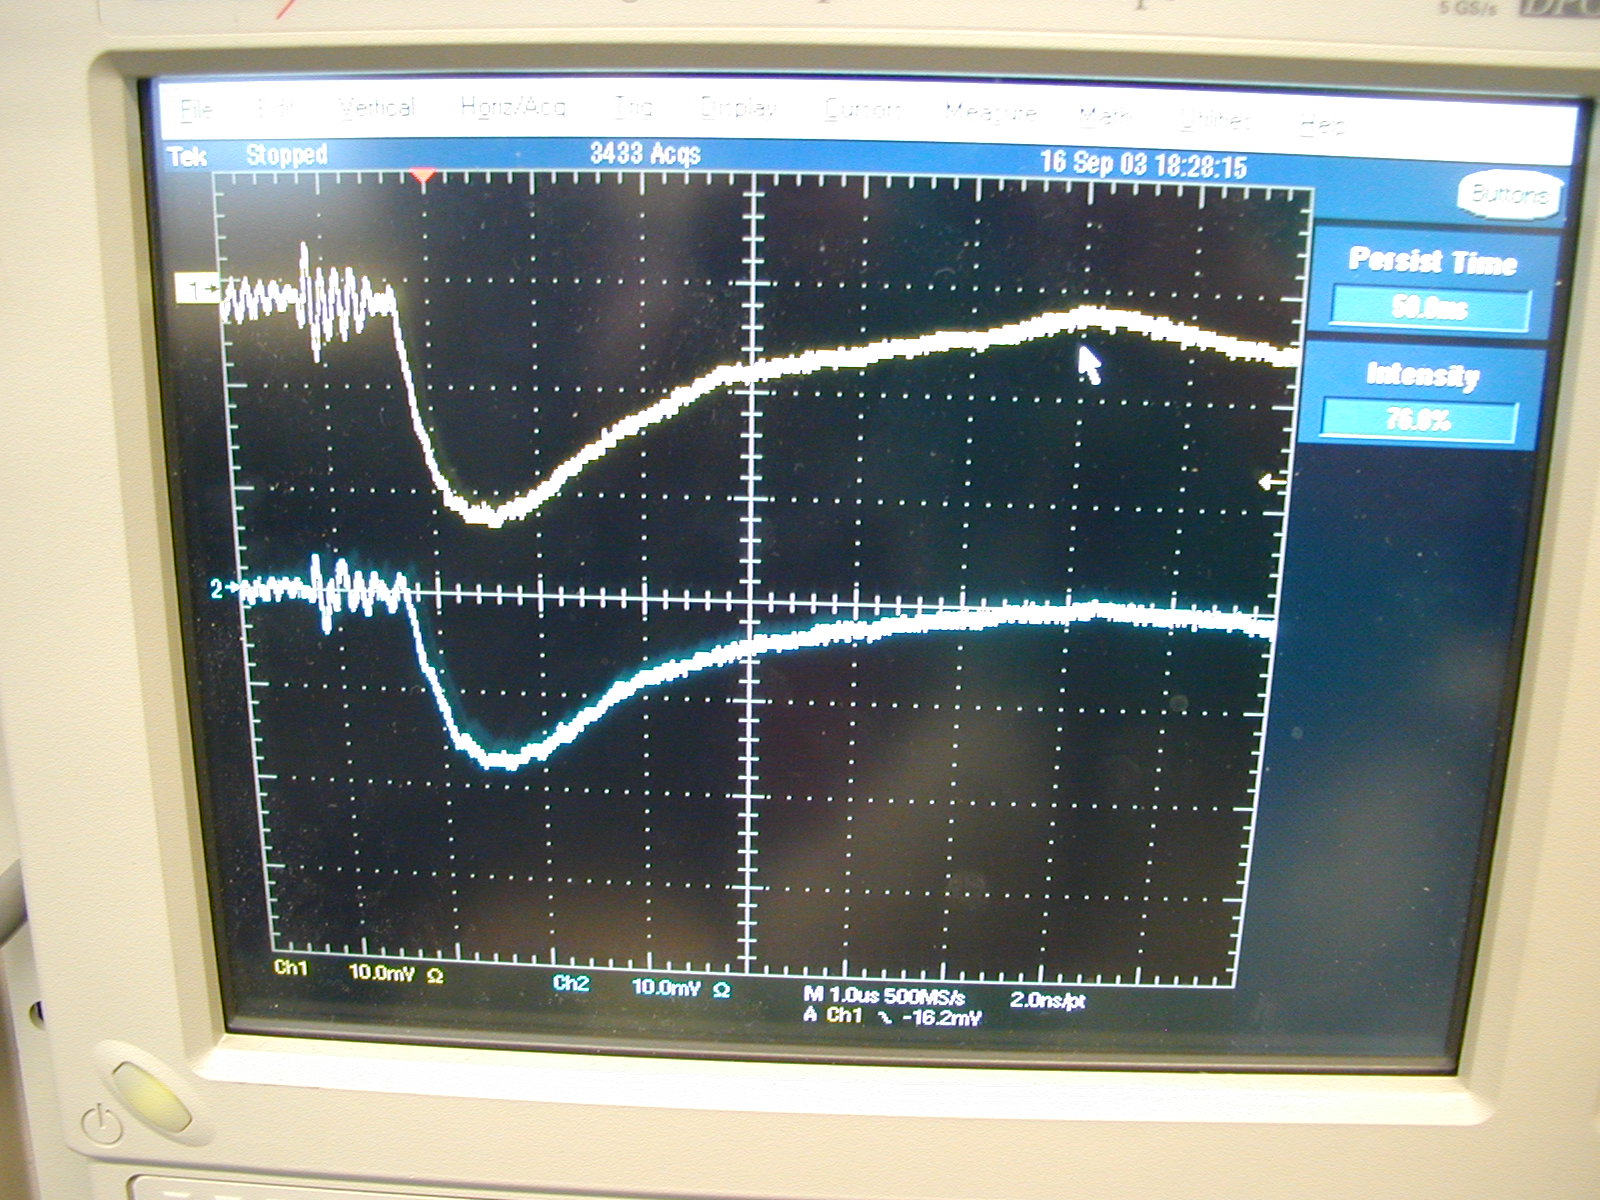The image size is (1600, 1200).
Task: Click the Intensity label
Action: coord(1422,374)
